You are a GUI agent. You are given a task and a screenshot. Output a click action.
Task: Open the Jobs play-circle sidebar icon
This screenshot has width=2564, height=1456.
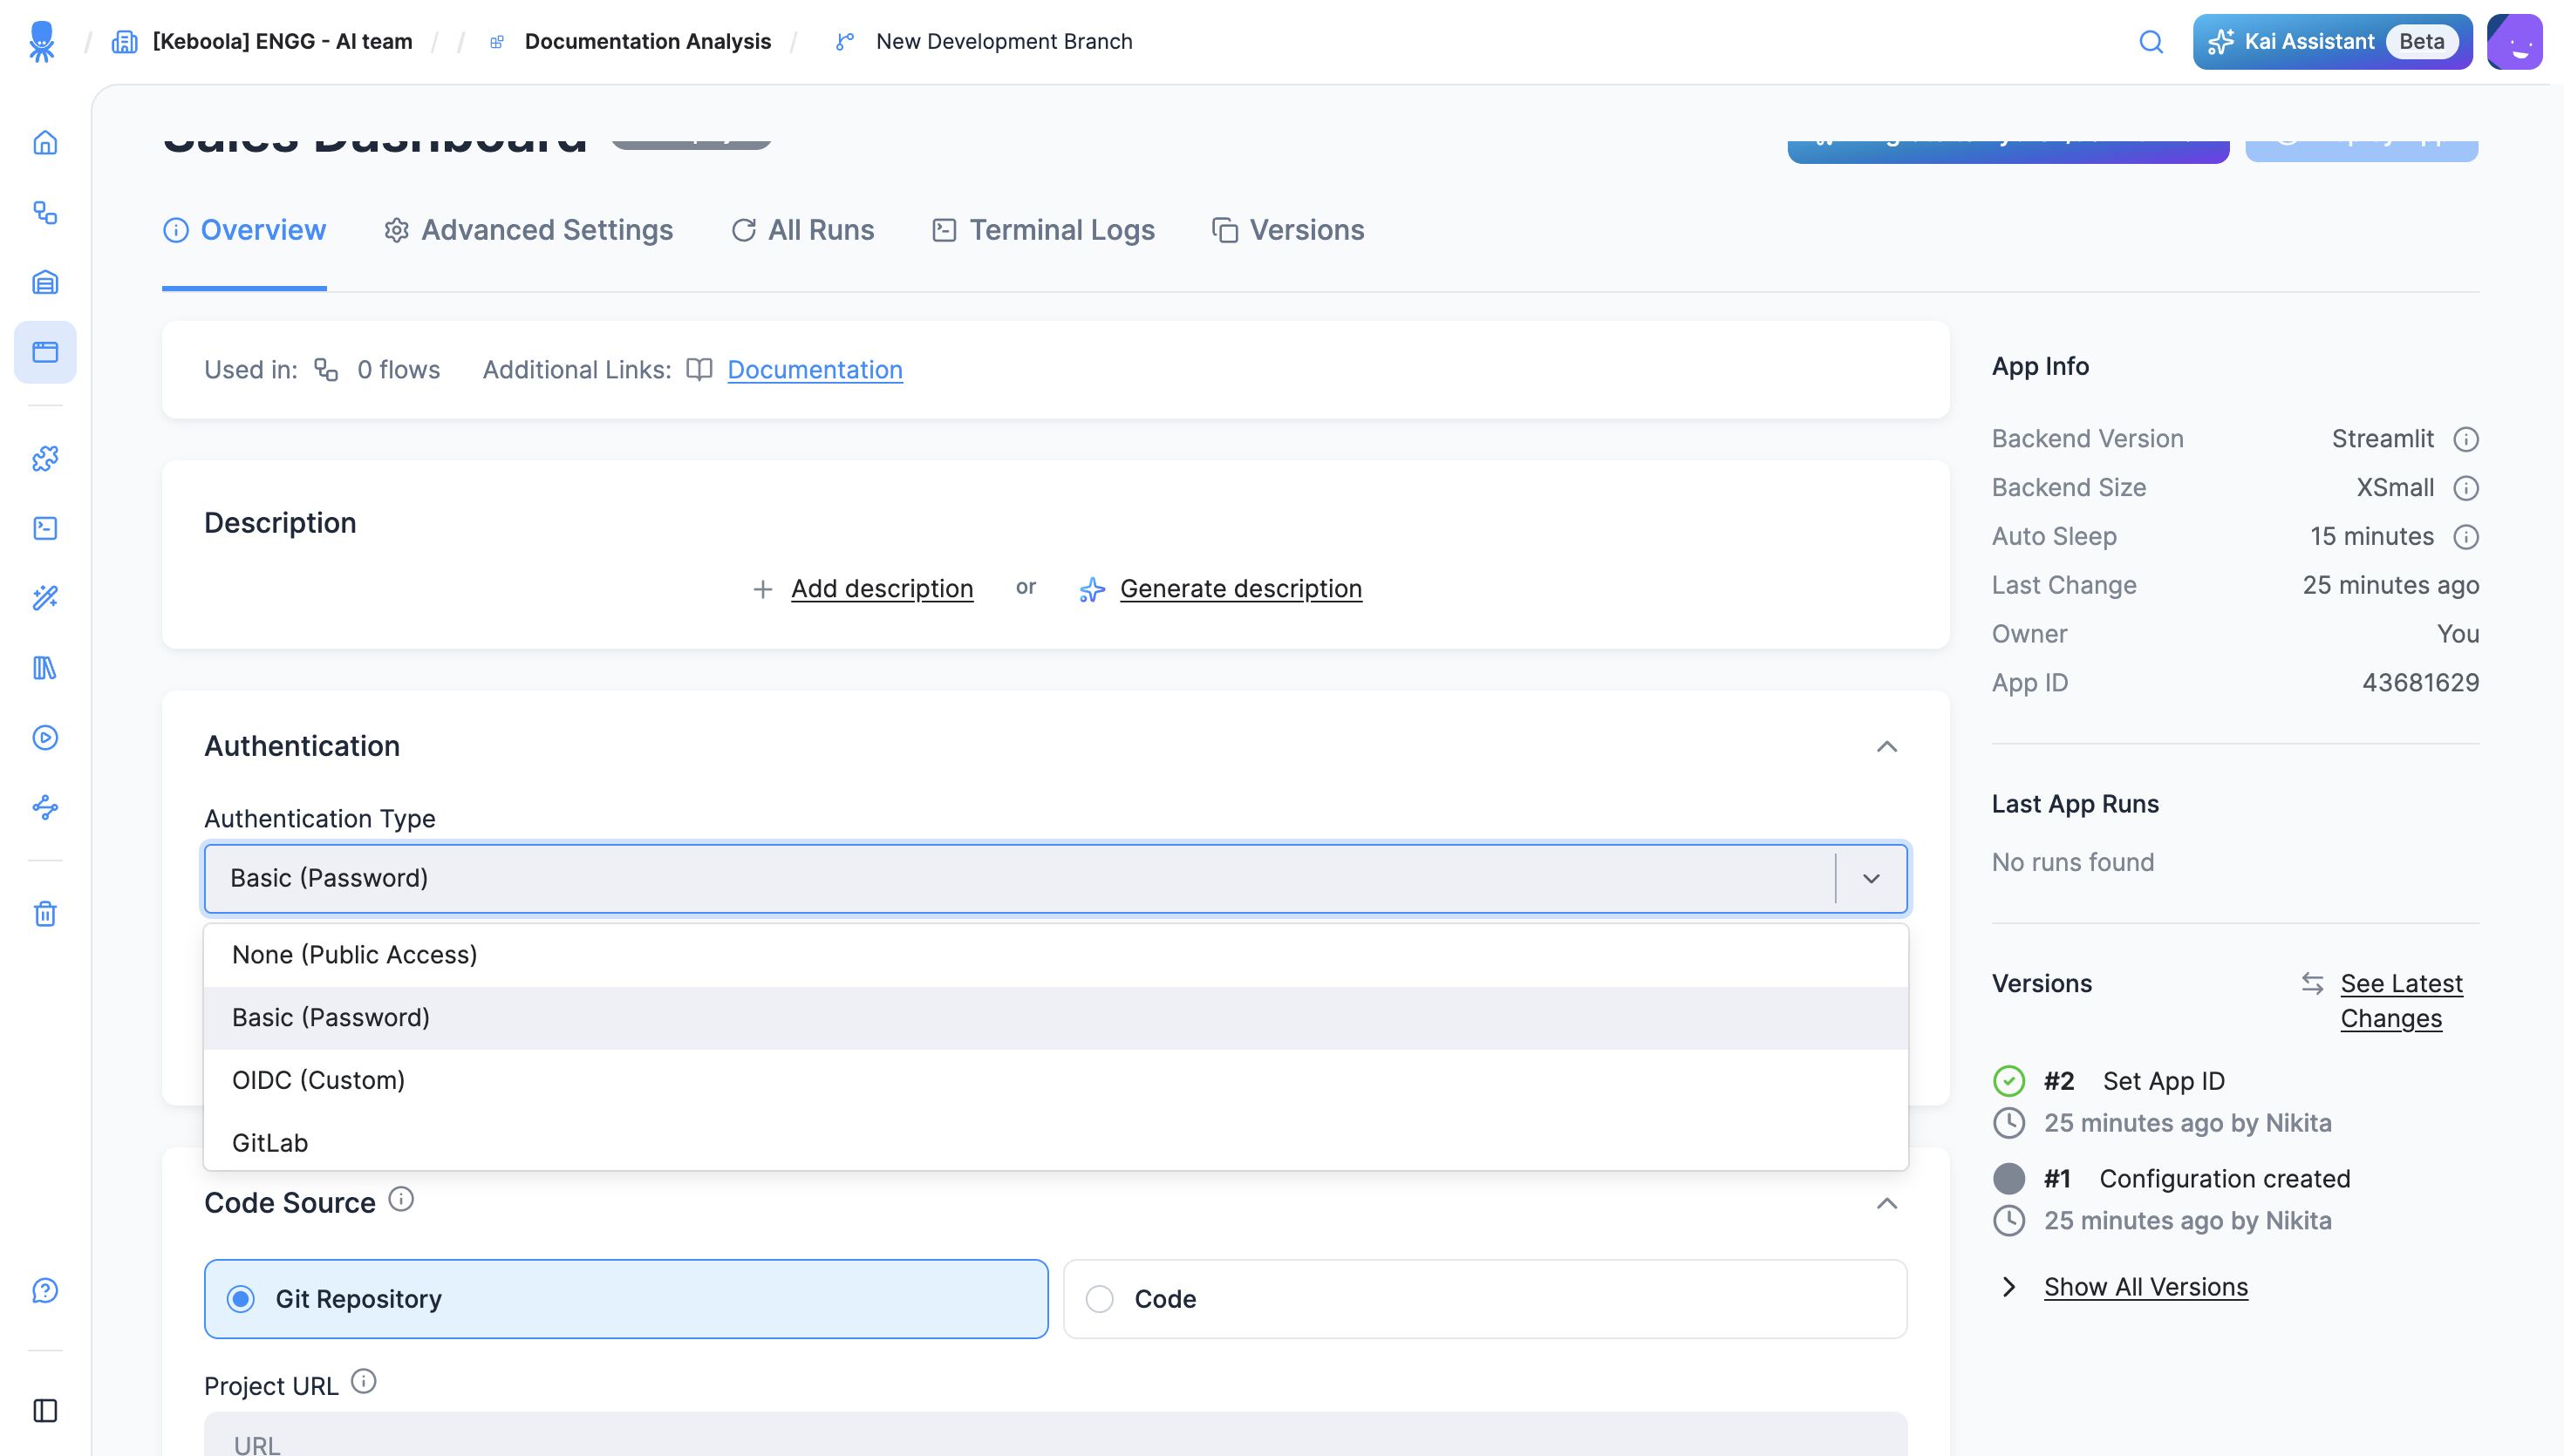click(x=45, y=738)
